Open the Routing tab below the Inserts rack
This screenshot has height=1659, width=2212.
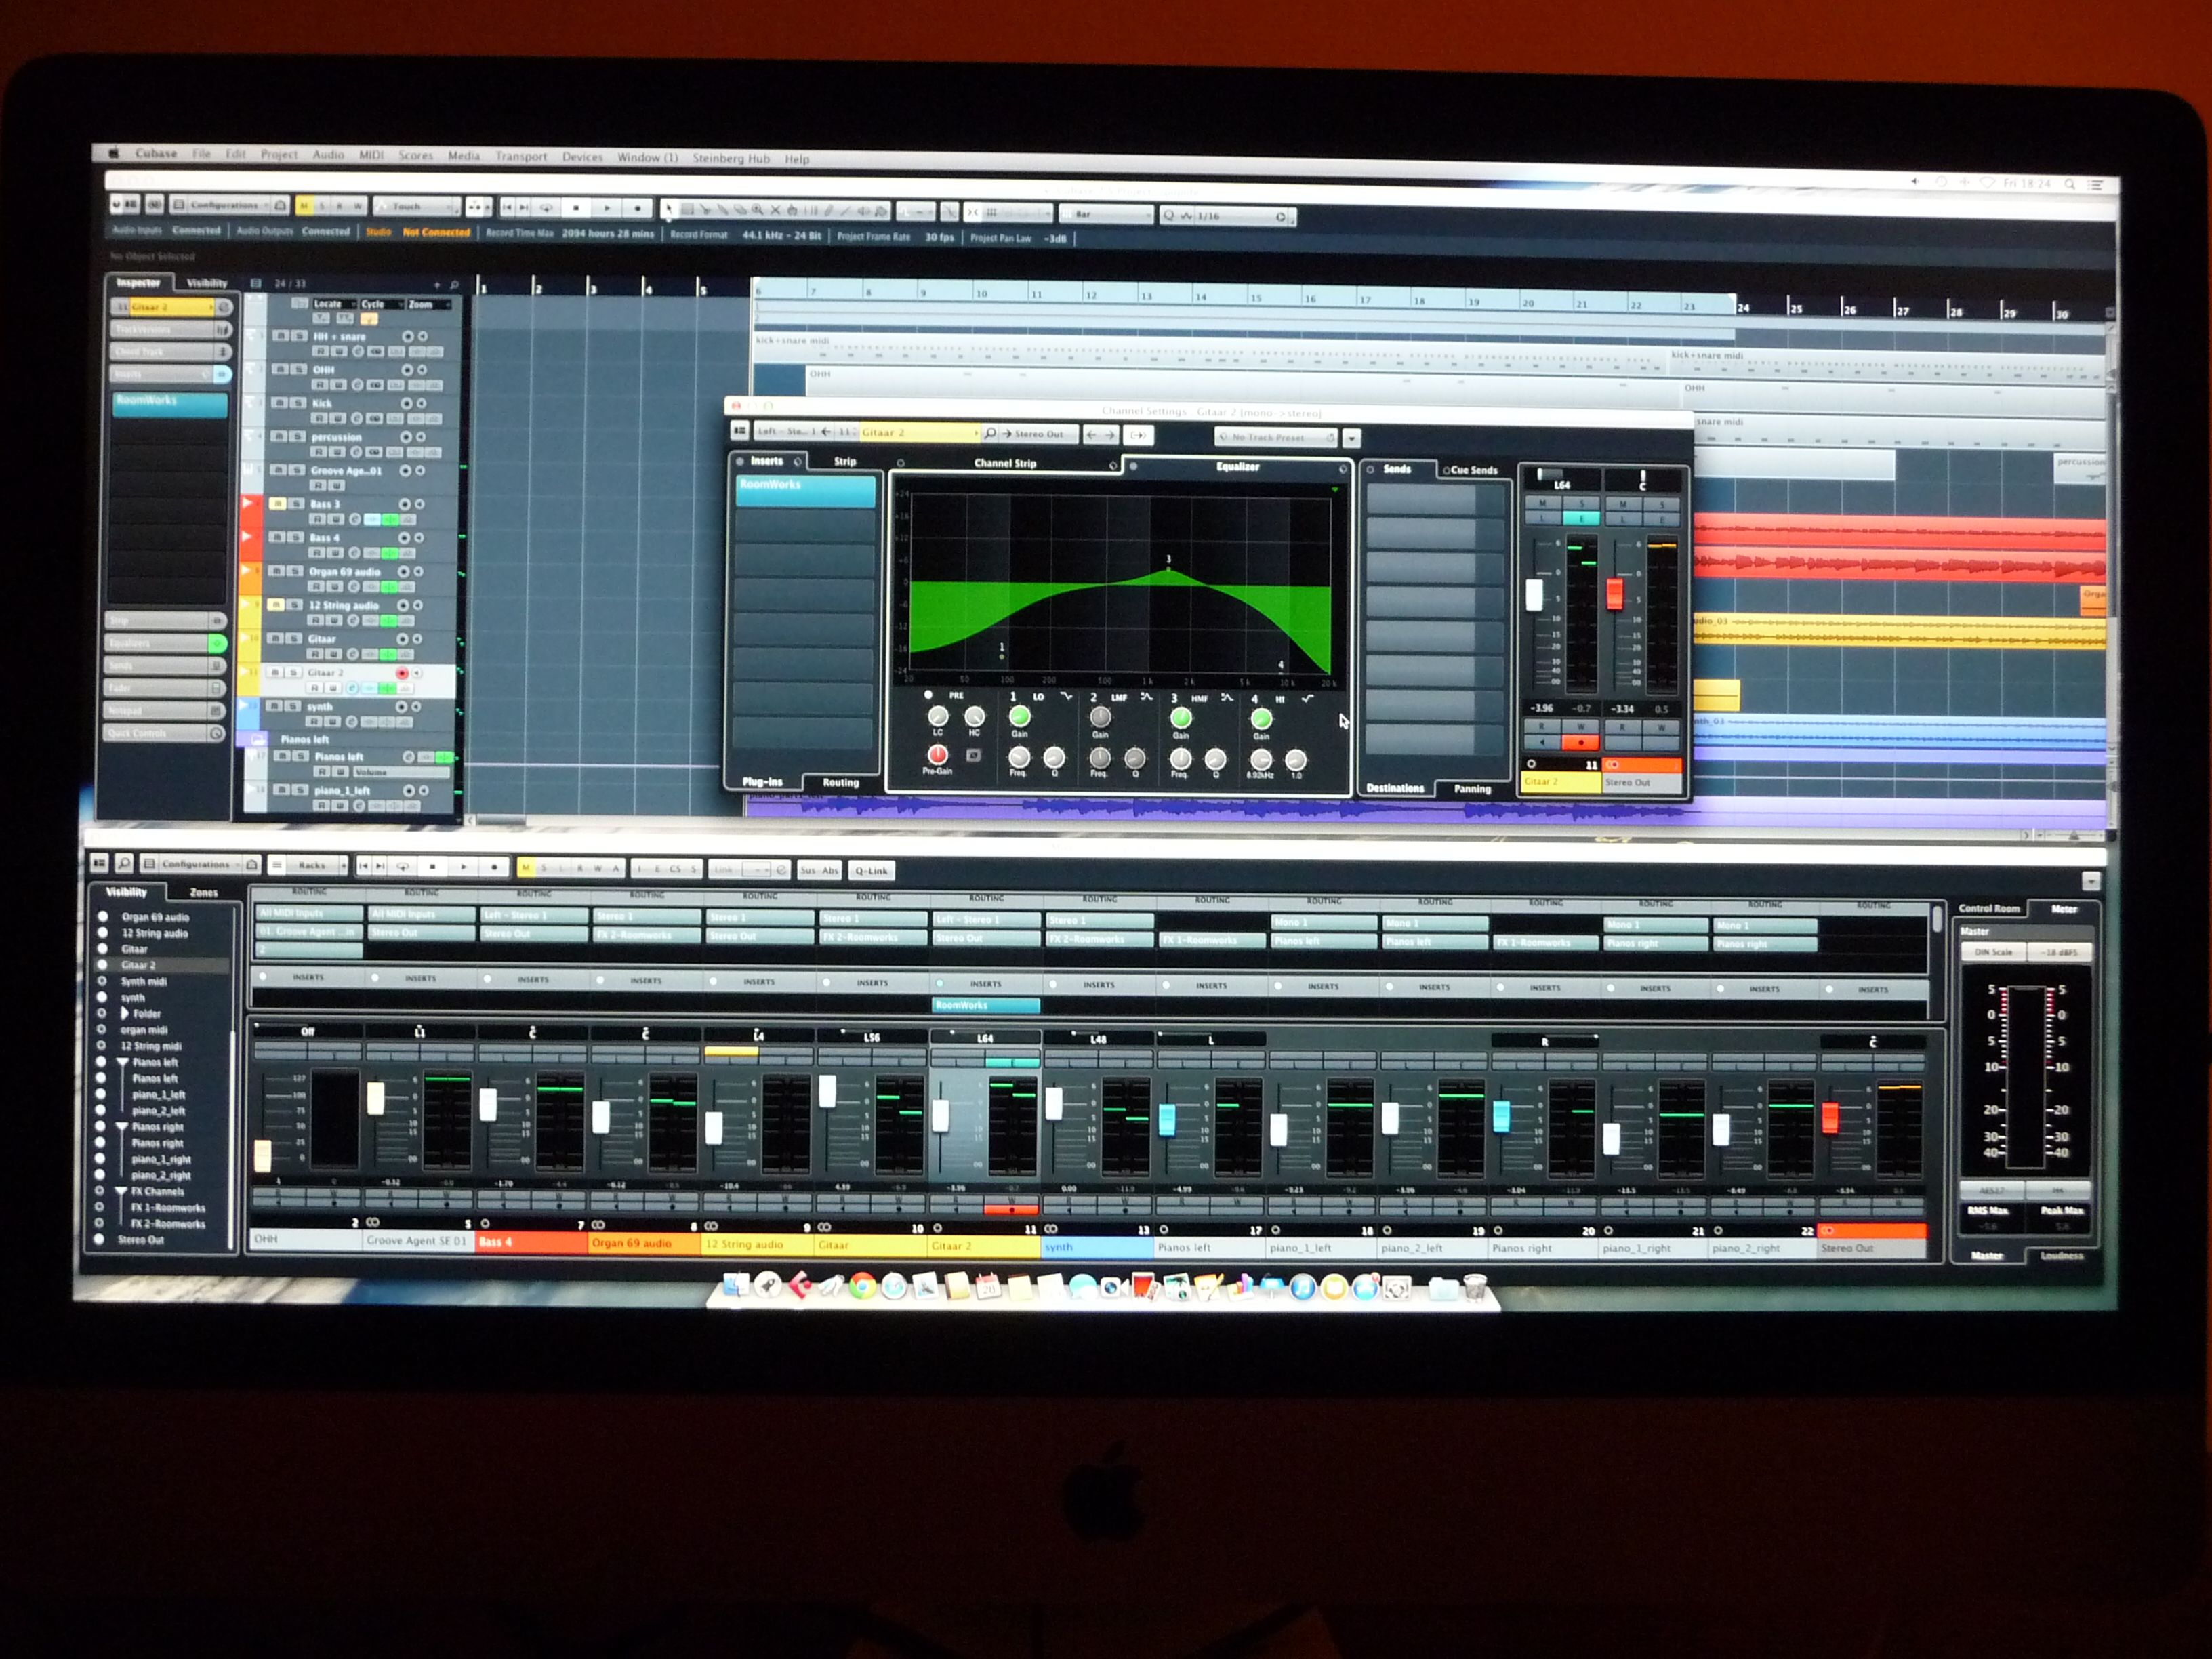click(x=840, y=782)
